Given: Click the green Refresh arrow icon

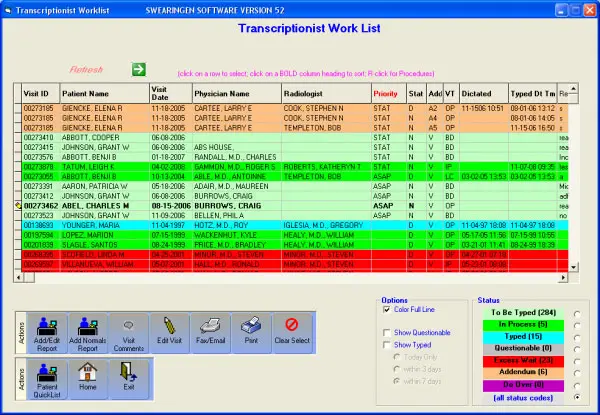Looking at the screenshot, I should (139, 69).
